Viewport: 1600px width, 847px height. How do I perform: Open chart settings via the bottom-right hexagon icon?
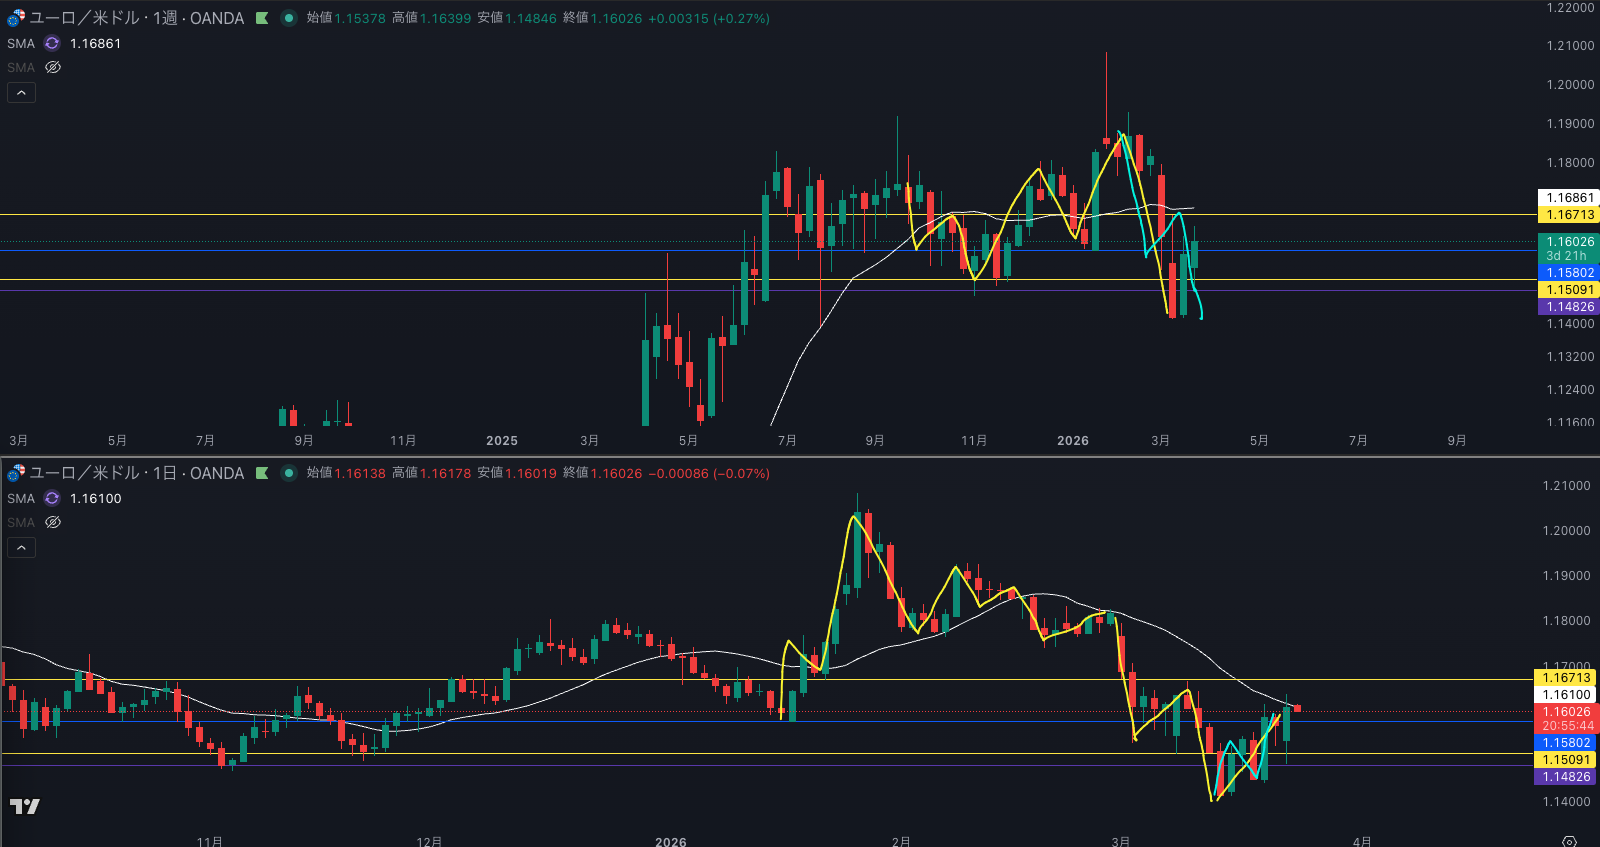pyautogui.click(x=1569, y=841)
